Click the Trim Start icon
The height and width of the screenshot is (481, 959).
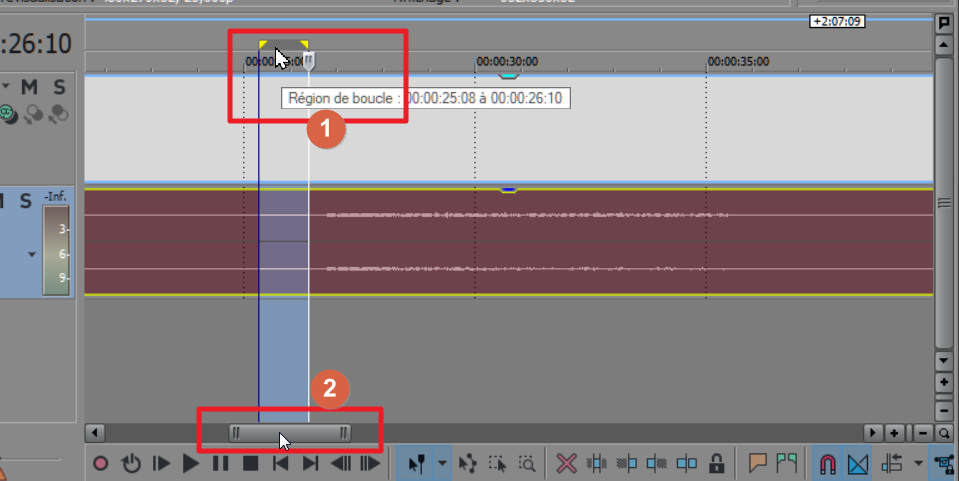click(x=626, y=463)
